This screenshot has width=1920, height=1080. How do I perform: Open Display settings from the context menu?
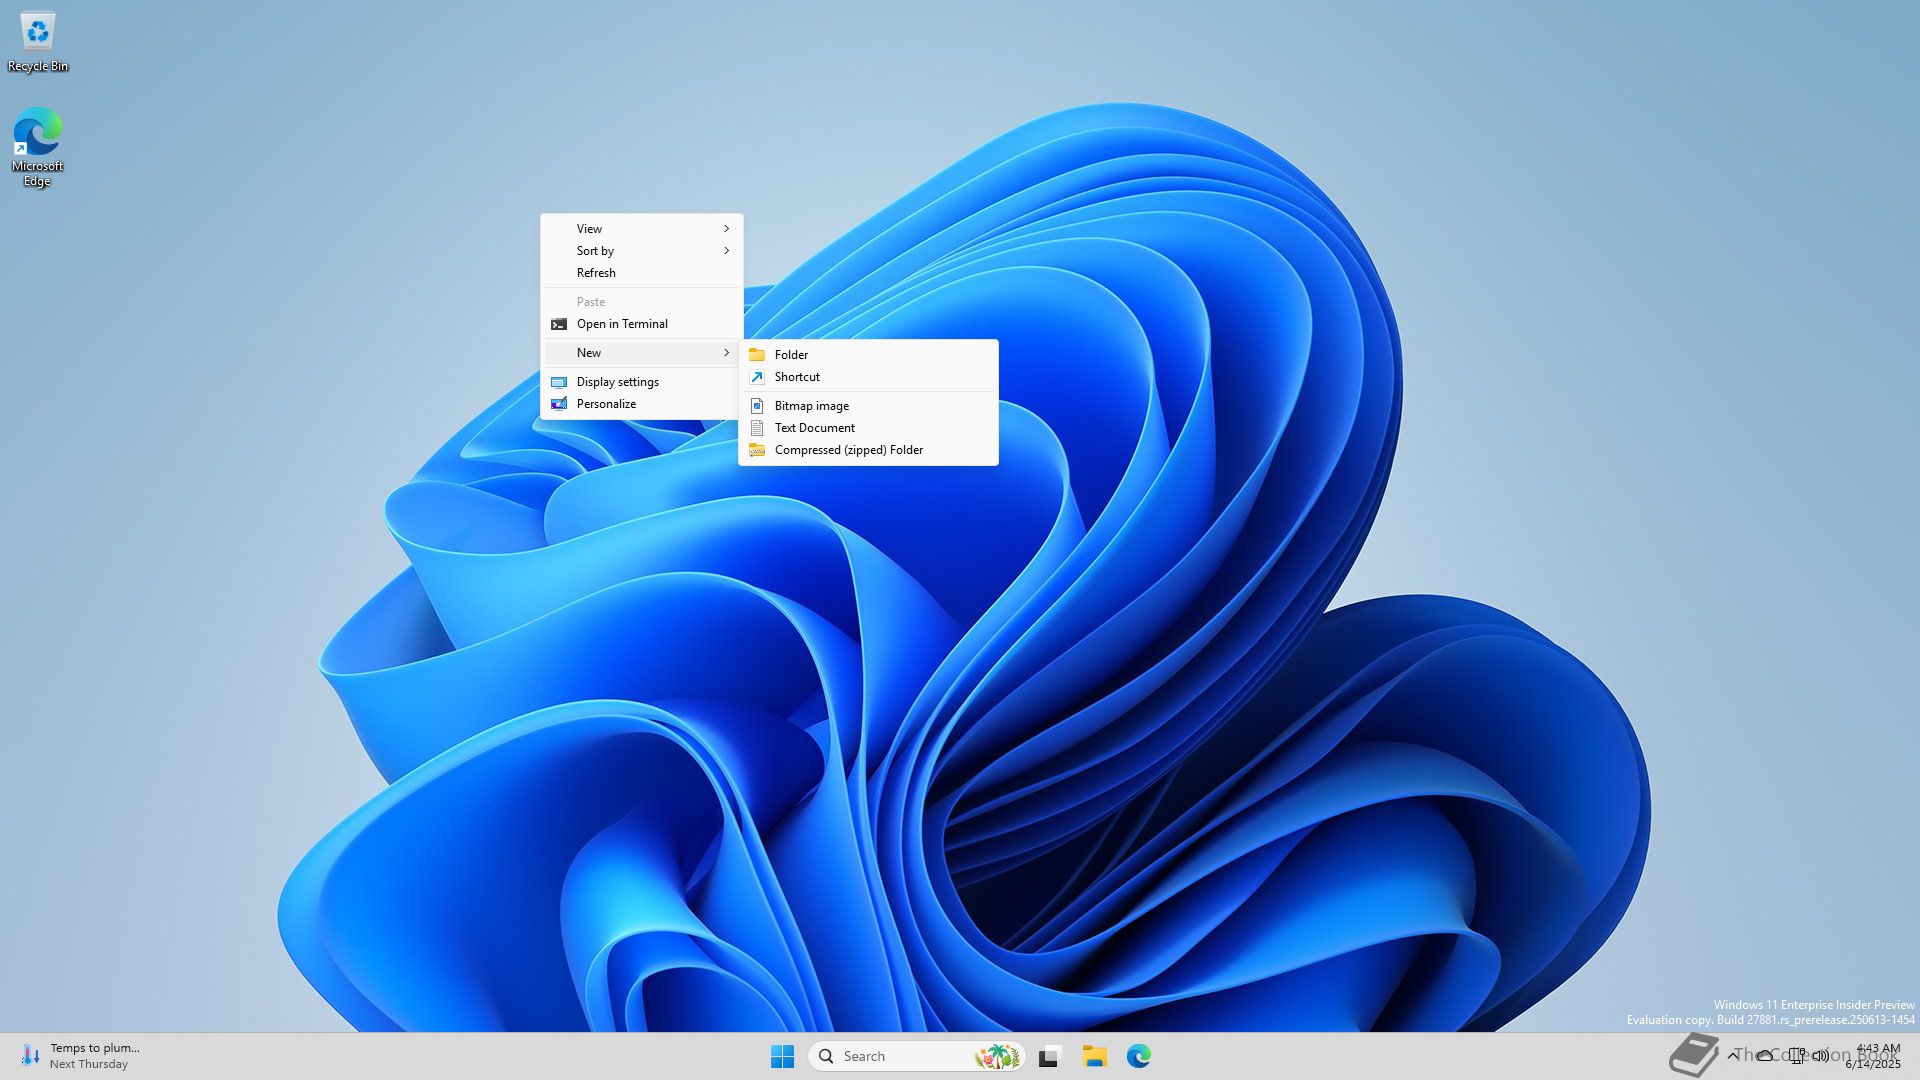617,382
